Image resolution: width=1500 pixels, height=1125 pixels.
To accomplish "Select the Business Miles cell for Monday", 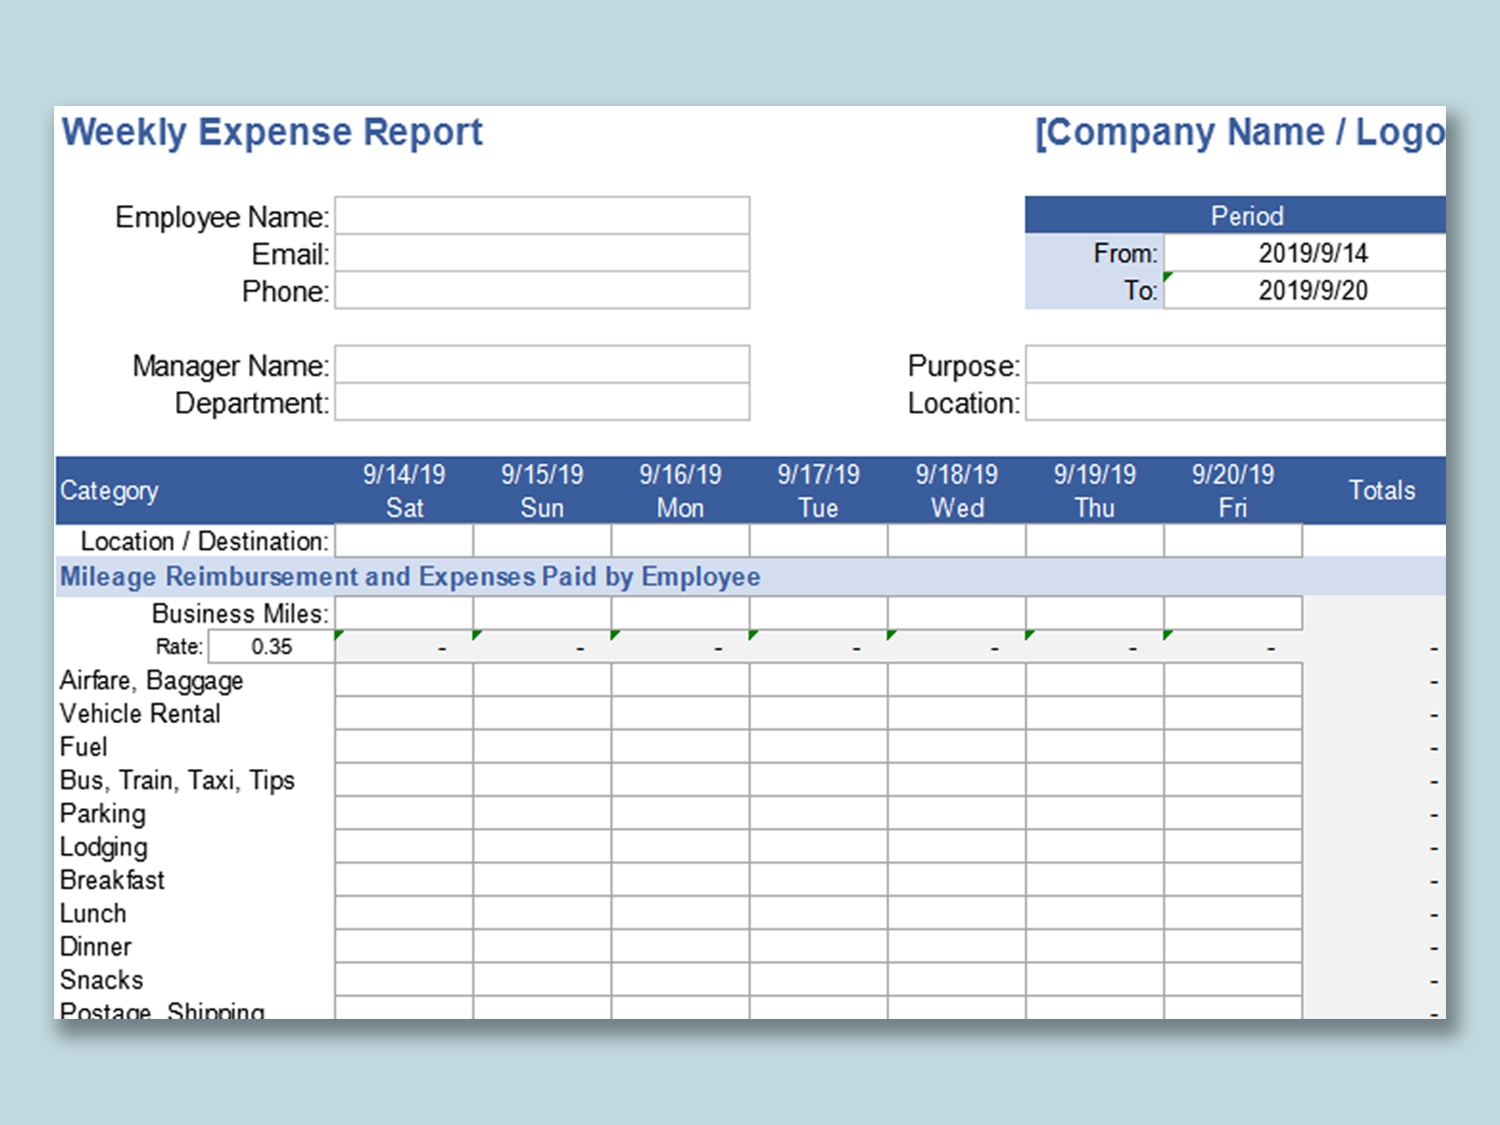I will (680, 613).
